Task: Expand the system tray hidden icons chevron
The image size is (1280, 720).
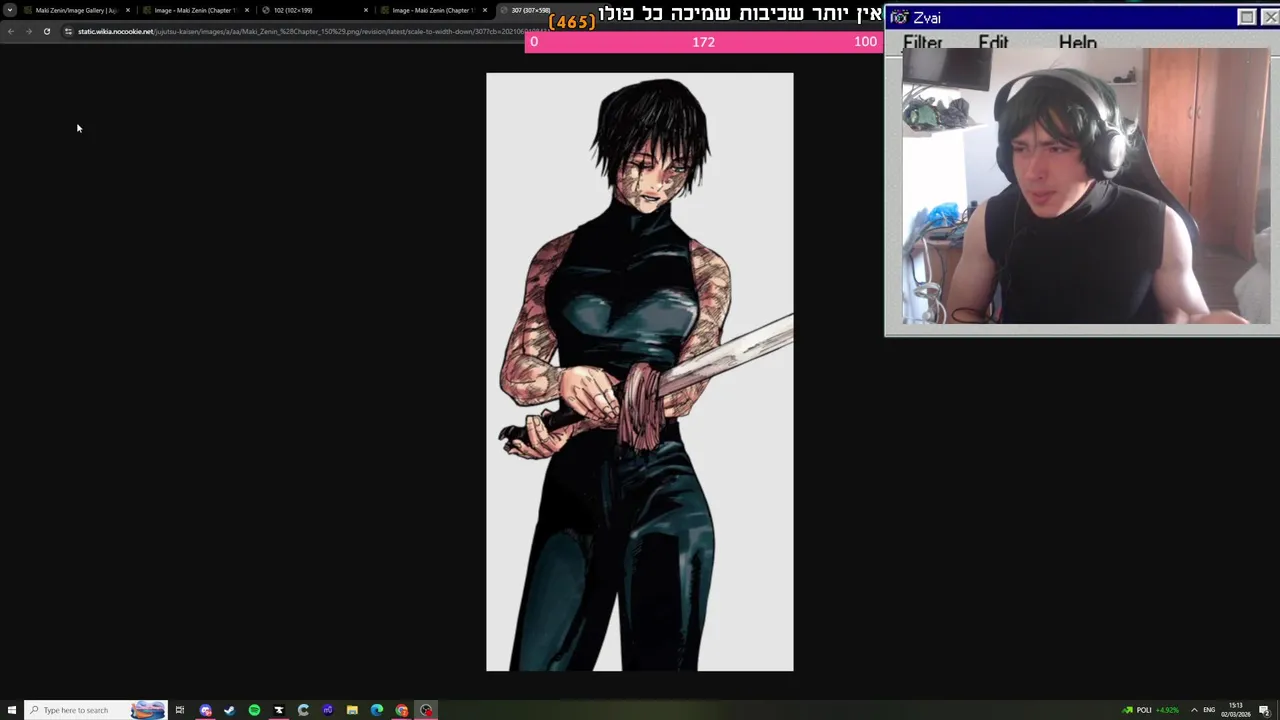Action: [x=1194, y=710]
